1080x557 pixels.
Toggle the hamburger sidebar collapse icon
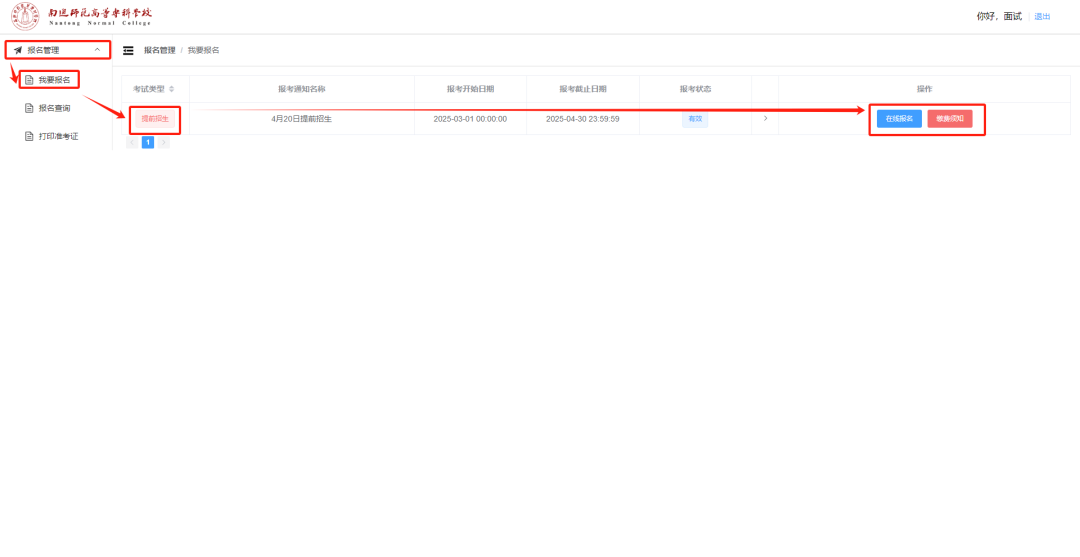[128, 50]
